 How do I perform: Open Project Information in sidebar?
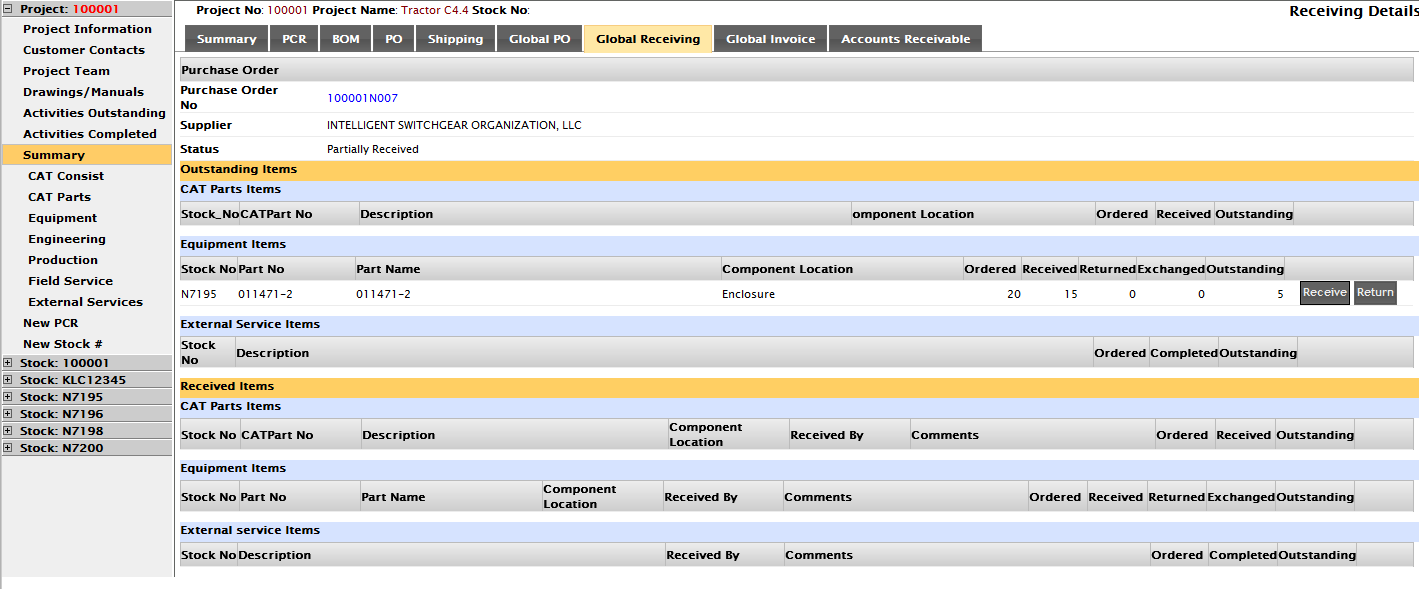pyautogui.click(x=87, y=29)
